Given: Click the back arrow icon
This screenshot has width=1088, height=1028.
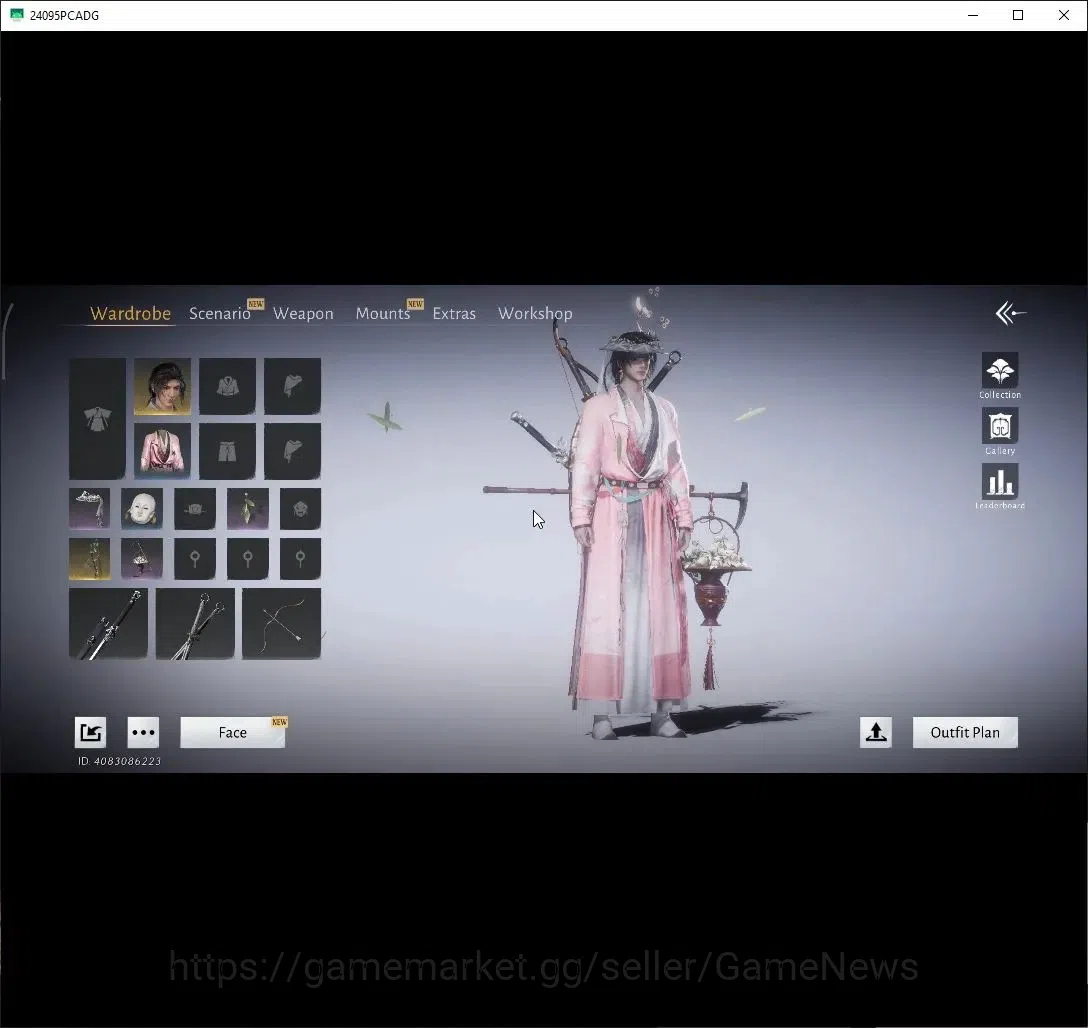Looking at the screenshot, I should pyautogui.click(x=1010, y=314).
